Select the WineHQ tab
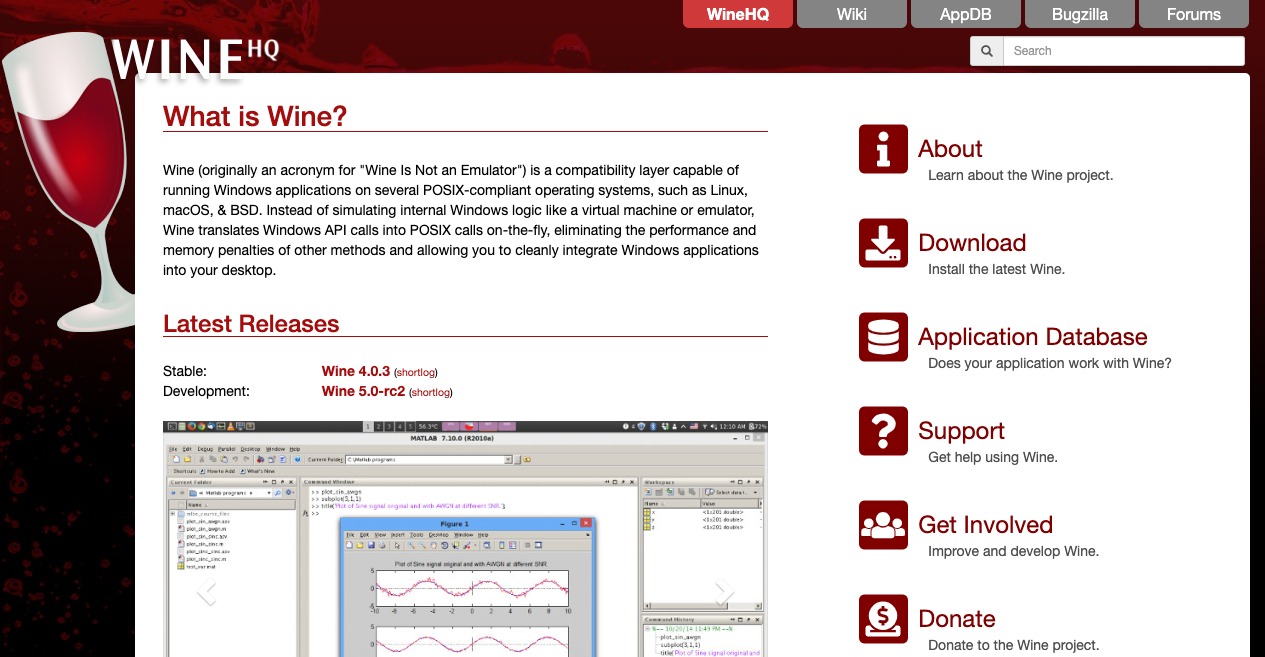This screenshot has height=657, width=1265. [738, 14]
